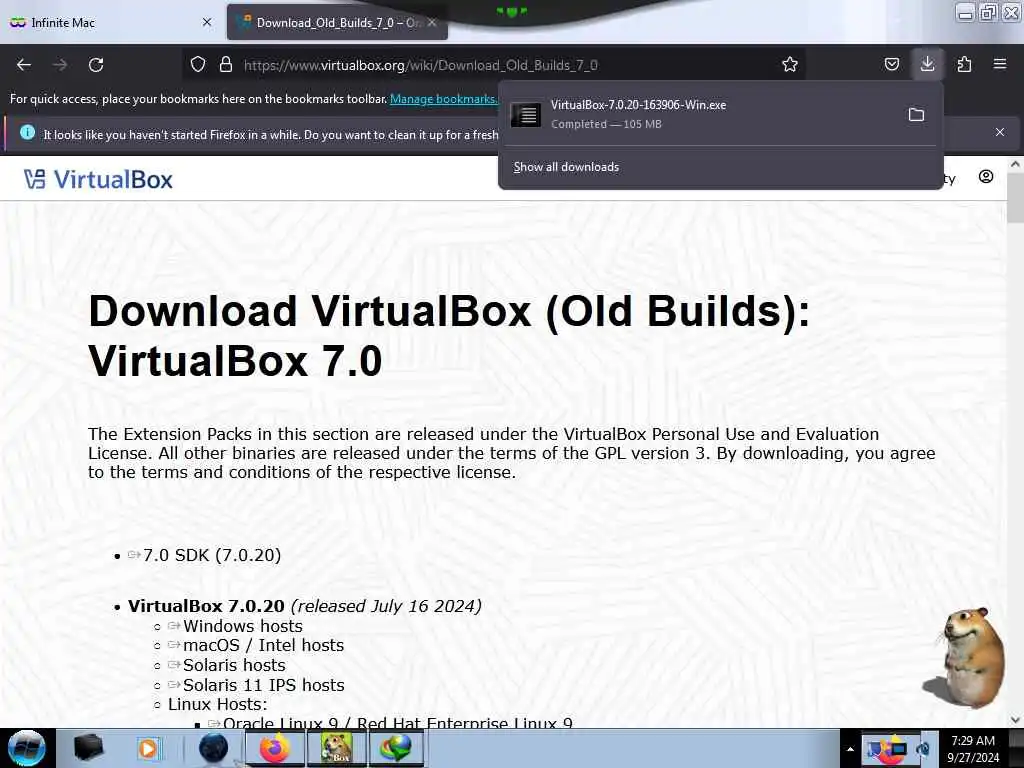Bookmark this page with the star icon
Image resolution: width=1024 pixels, height=768 pixels.
(x=790, y=64)
